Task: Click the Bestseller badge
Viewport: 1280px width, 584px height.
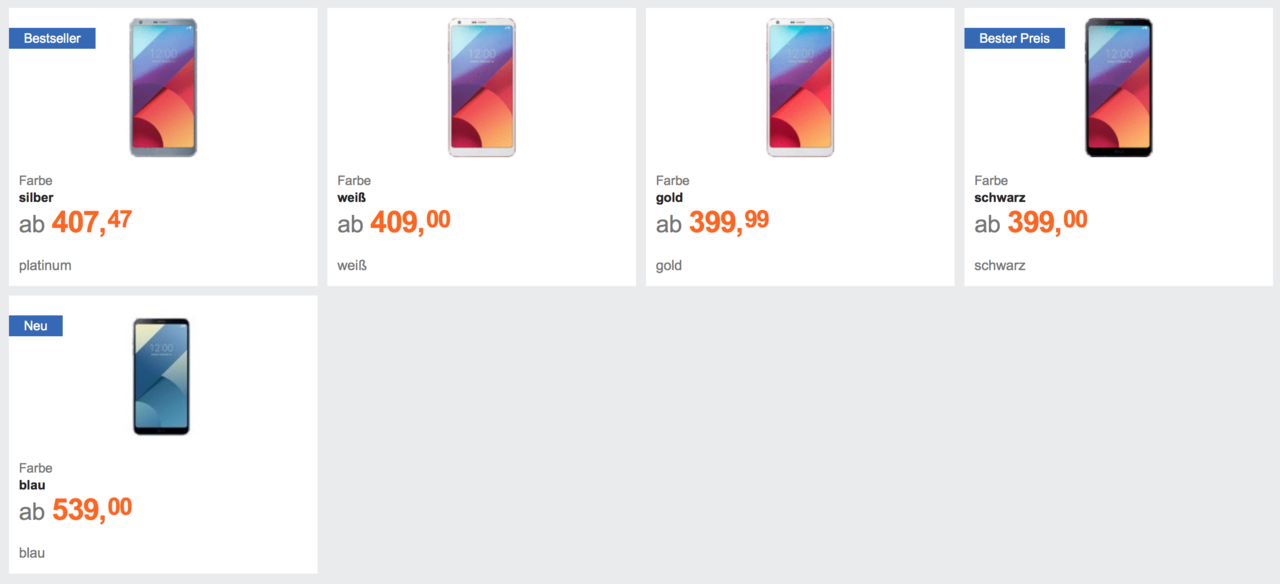Action: tap(52, 38)
